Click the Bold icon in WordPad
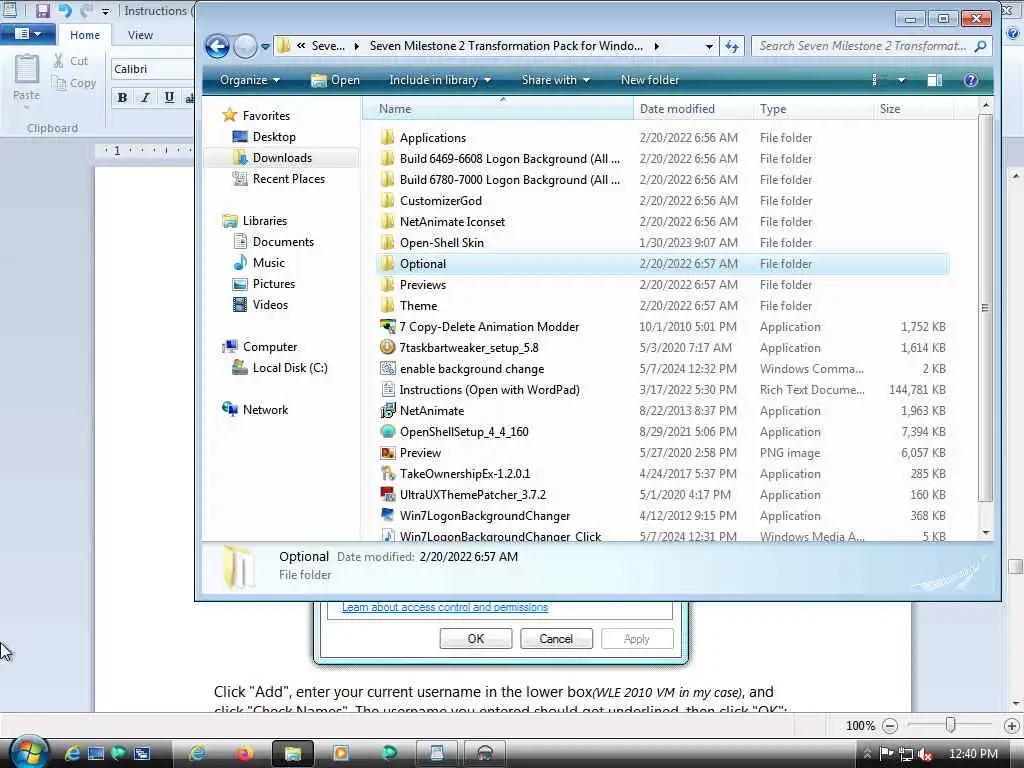The image size is (1024, 768). pos(122,98)
